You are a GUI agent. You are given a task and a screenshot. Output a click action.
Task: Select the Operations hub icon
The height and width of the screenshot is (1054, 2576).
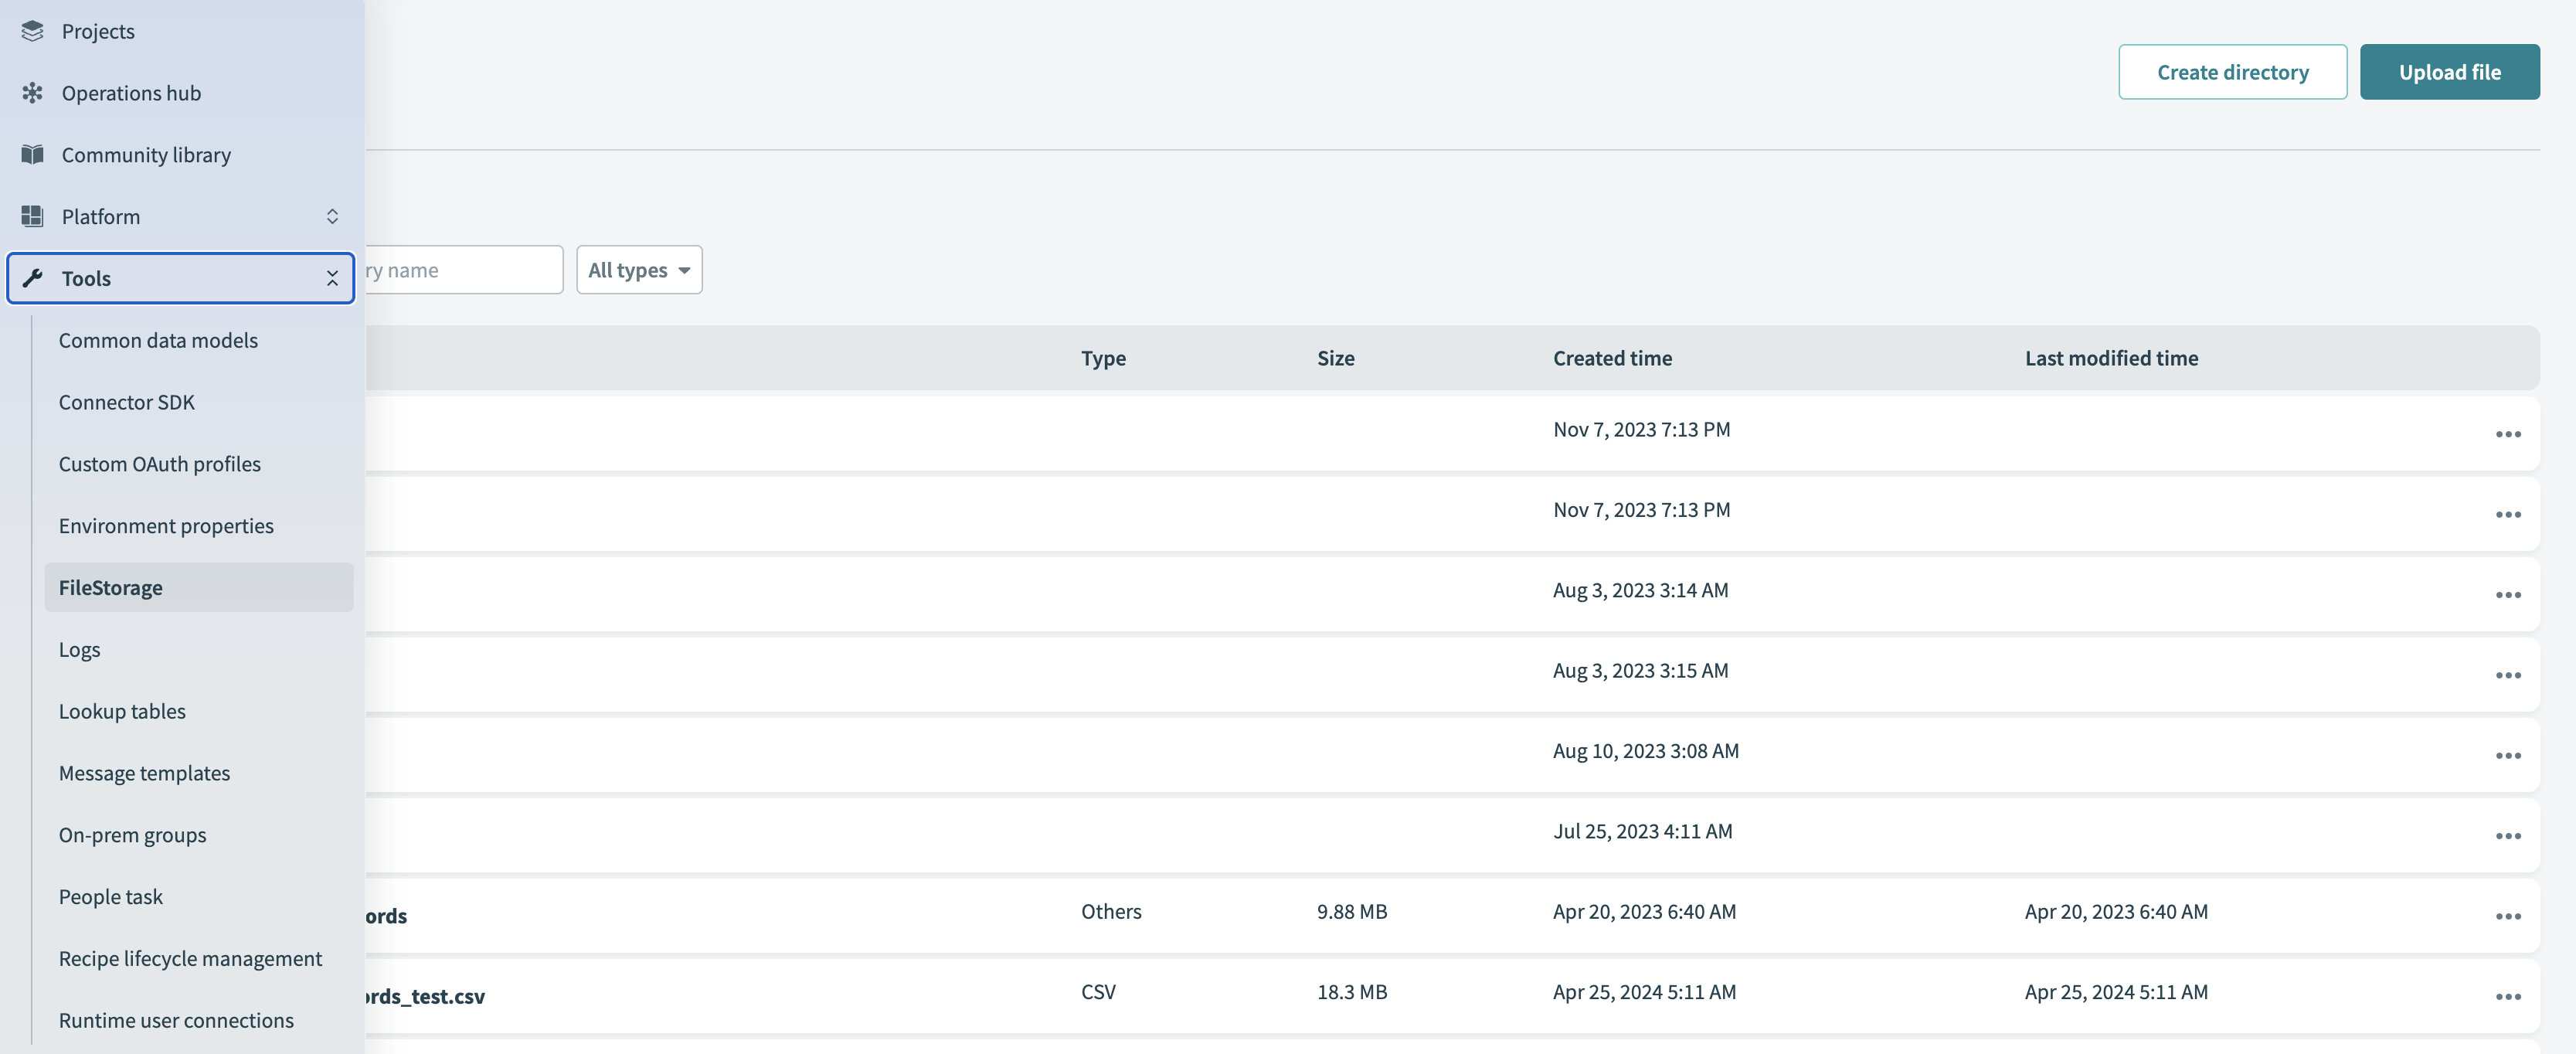(31, 93)
